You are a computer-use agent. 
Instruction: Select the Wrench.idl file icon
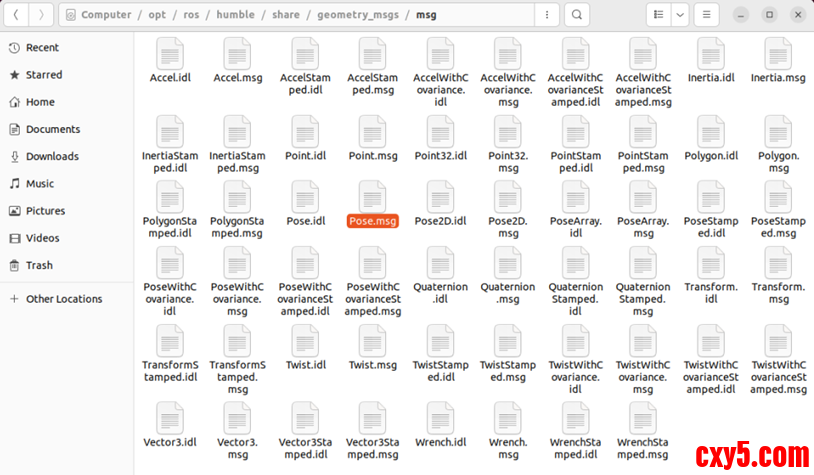pyautogui.click(x=440, y=417)
